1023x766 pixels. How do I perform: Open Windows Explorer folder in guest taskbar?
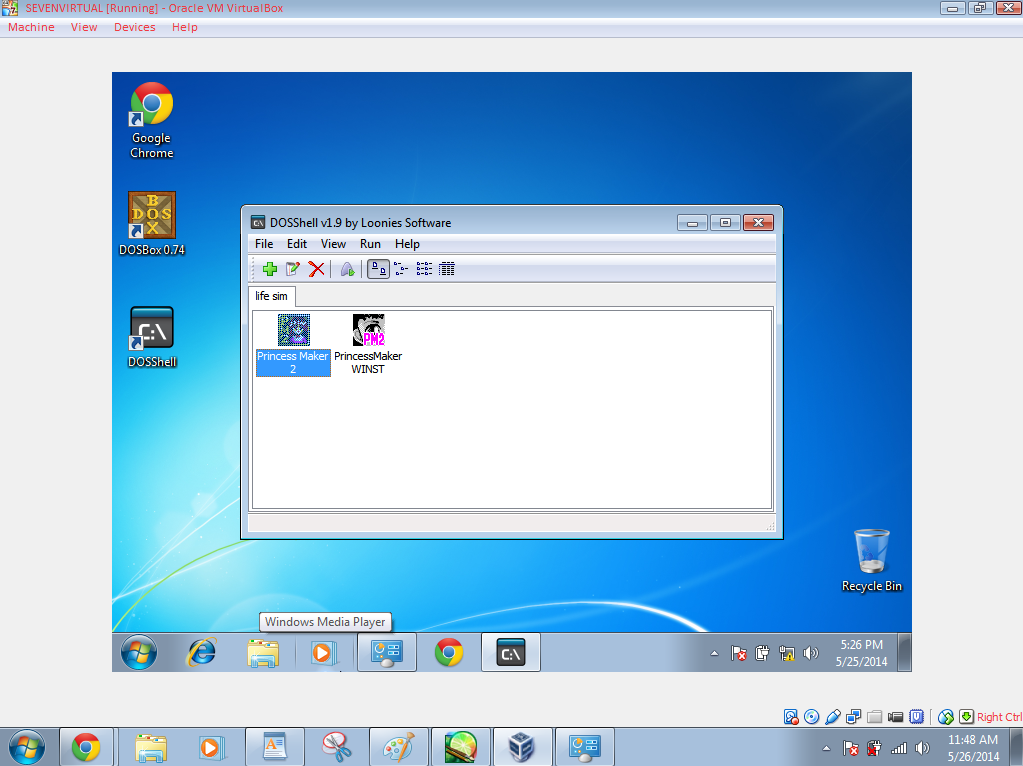point(263,652)
